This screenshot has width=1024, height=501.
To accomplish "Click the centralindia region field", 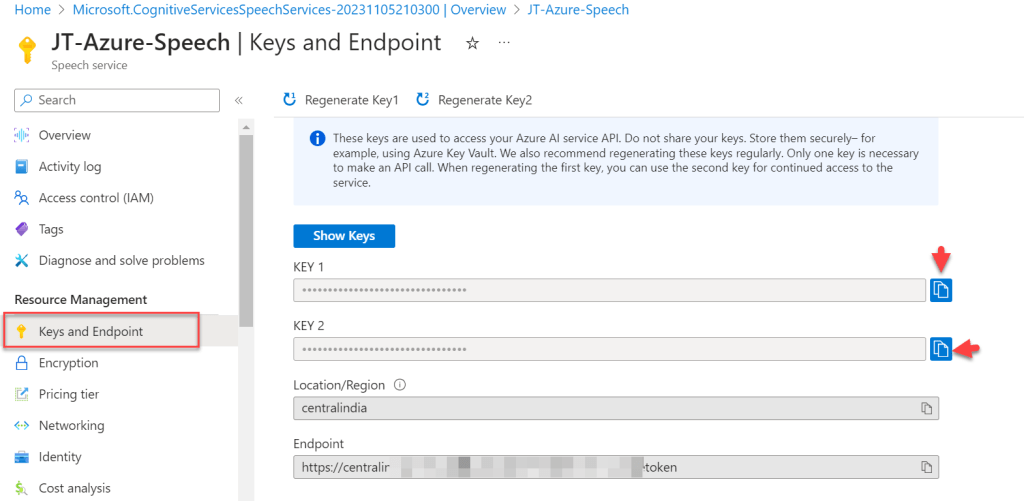I will click(616, 408).
